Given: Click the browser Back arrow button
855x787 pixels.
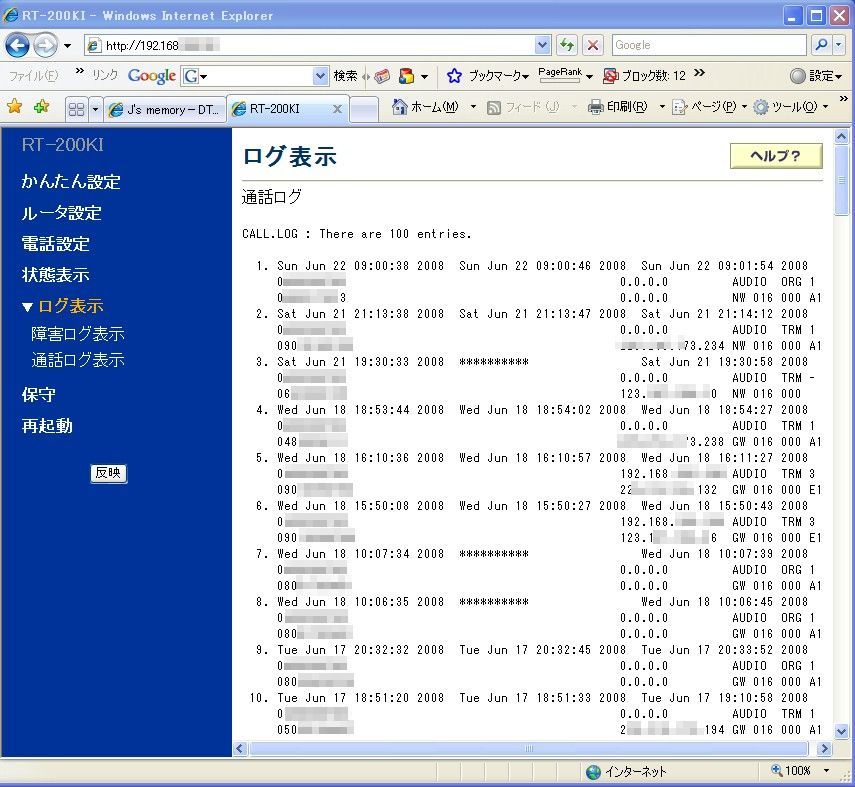Looking at the screenshot, I should [x=18, y=45].
